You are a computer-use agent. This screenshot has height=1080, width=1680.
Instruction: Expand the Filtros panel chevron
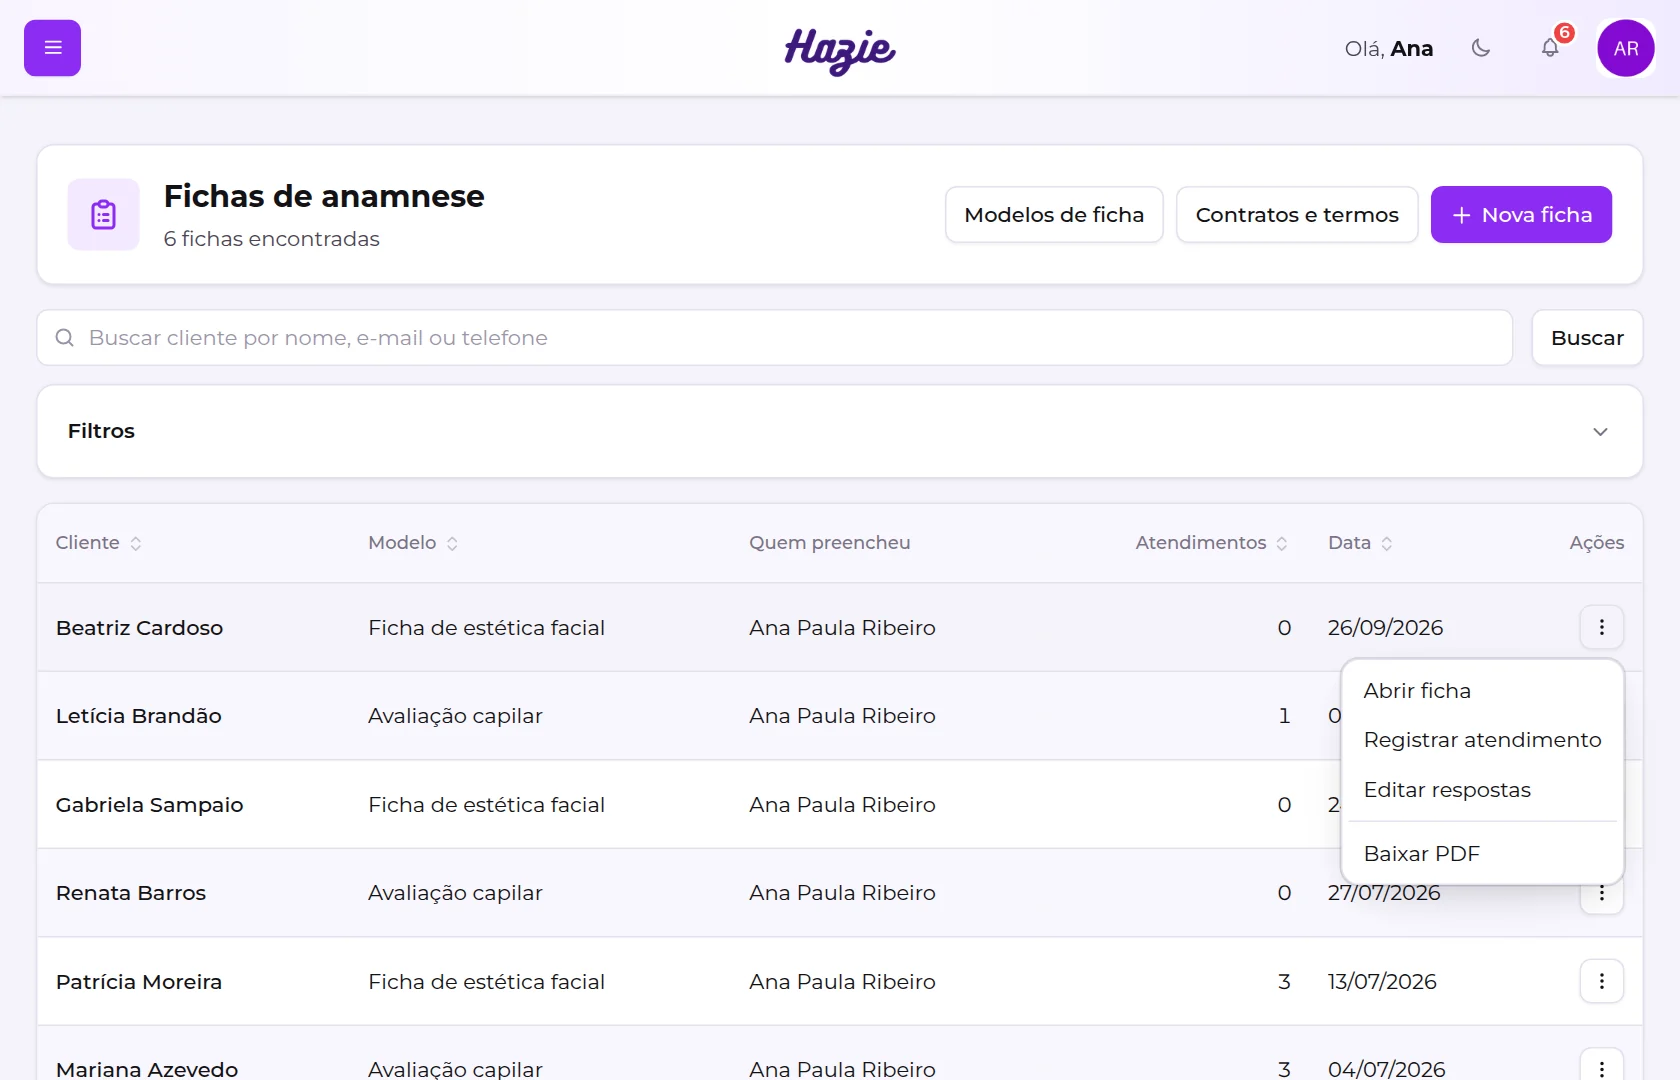click(1600, 431)
